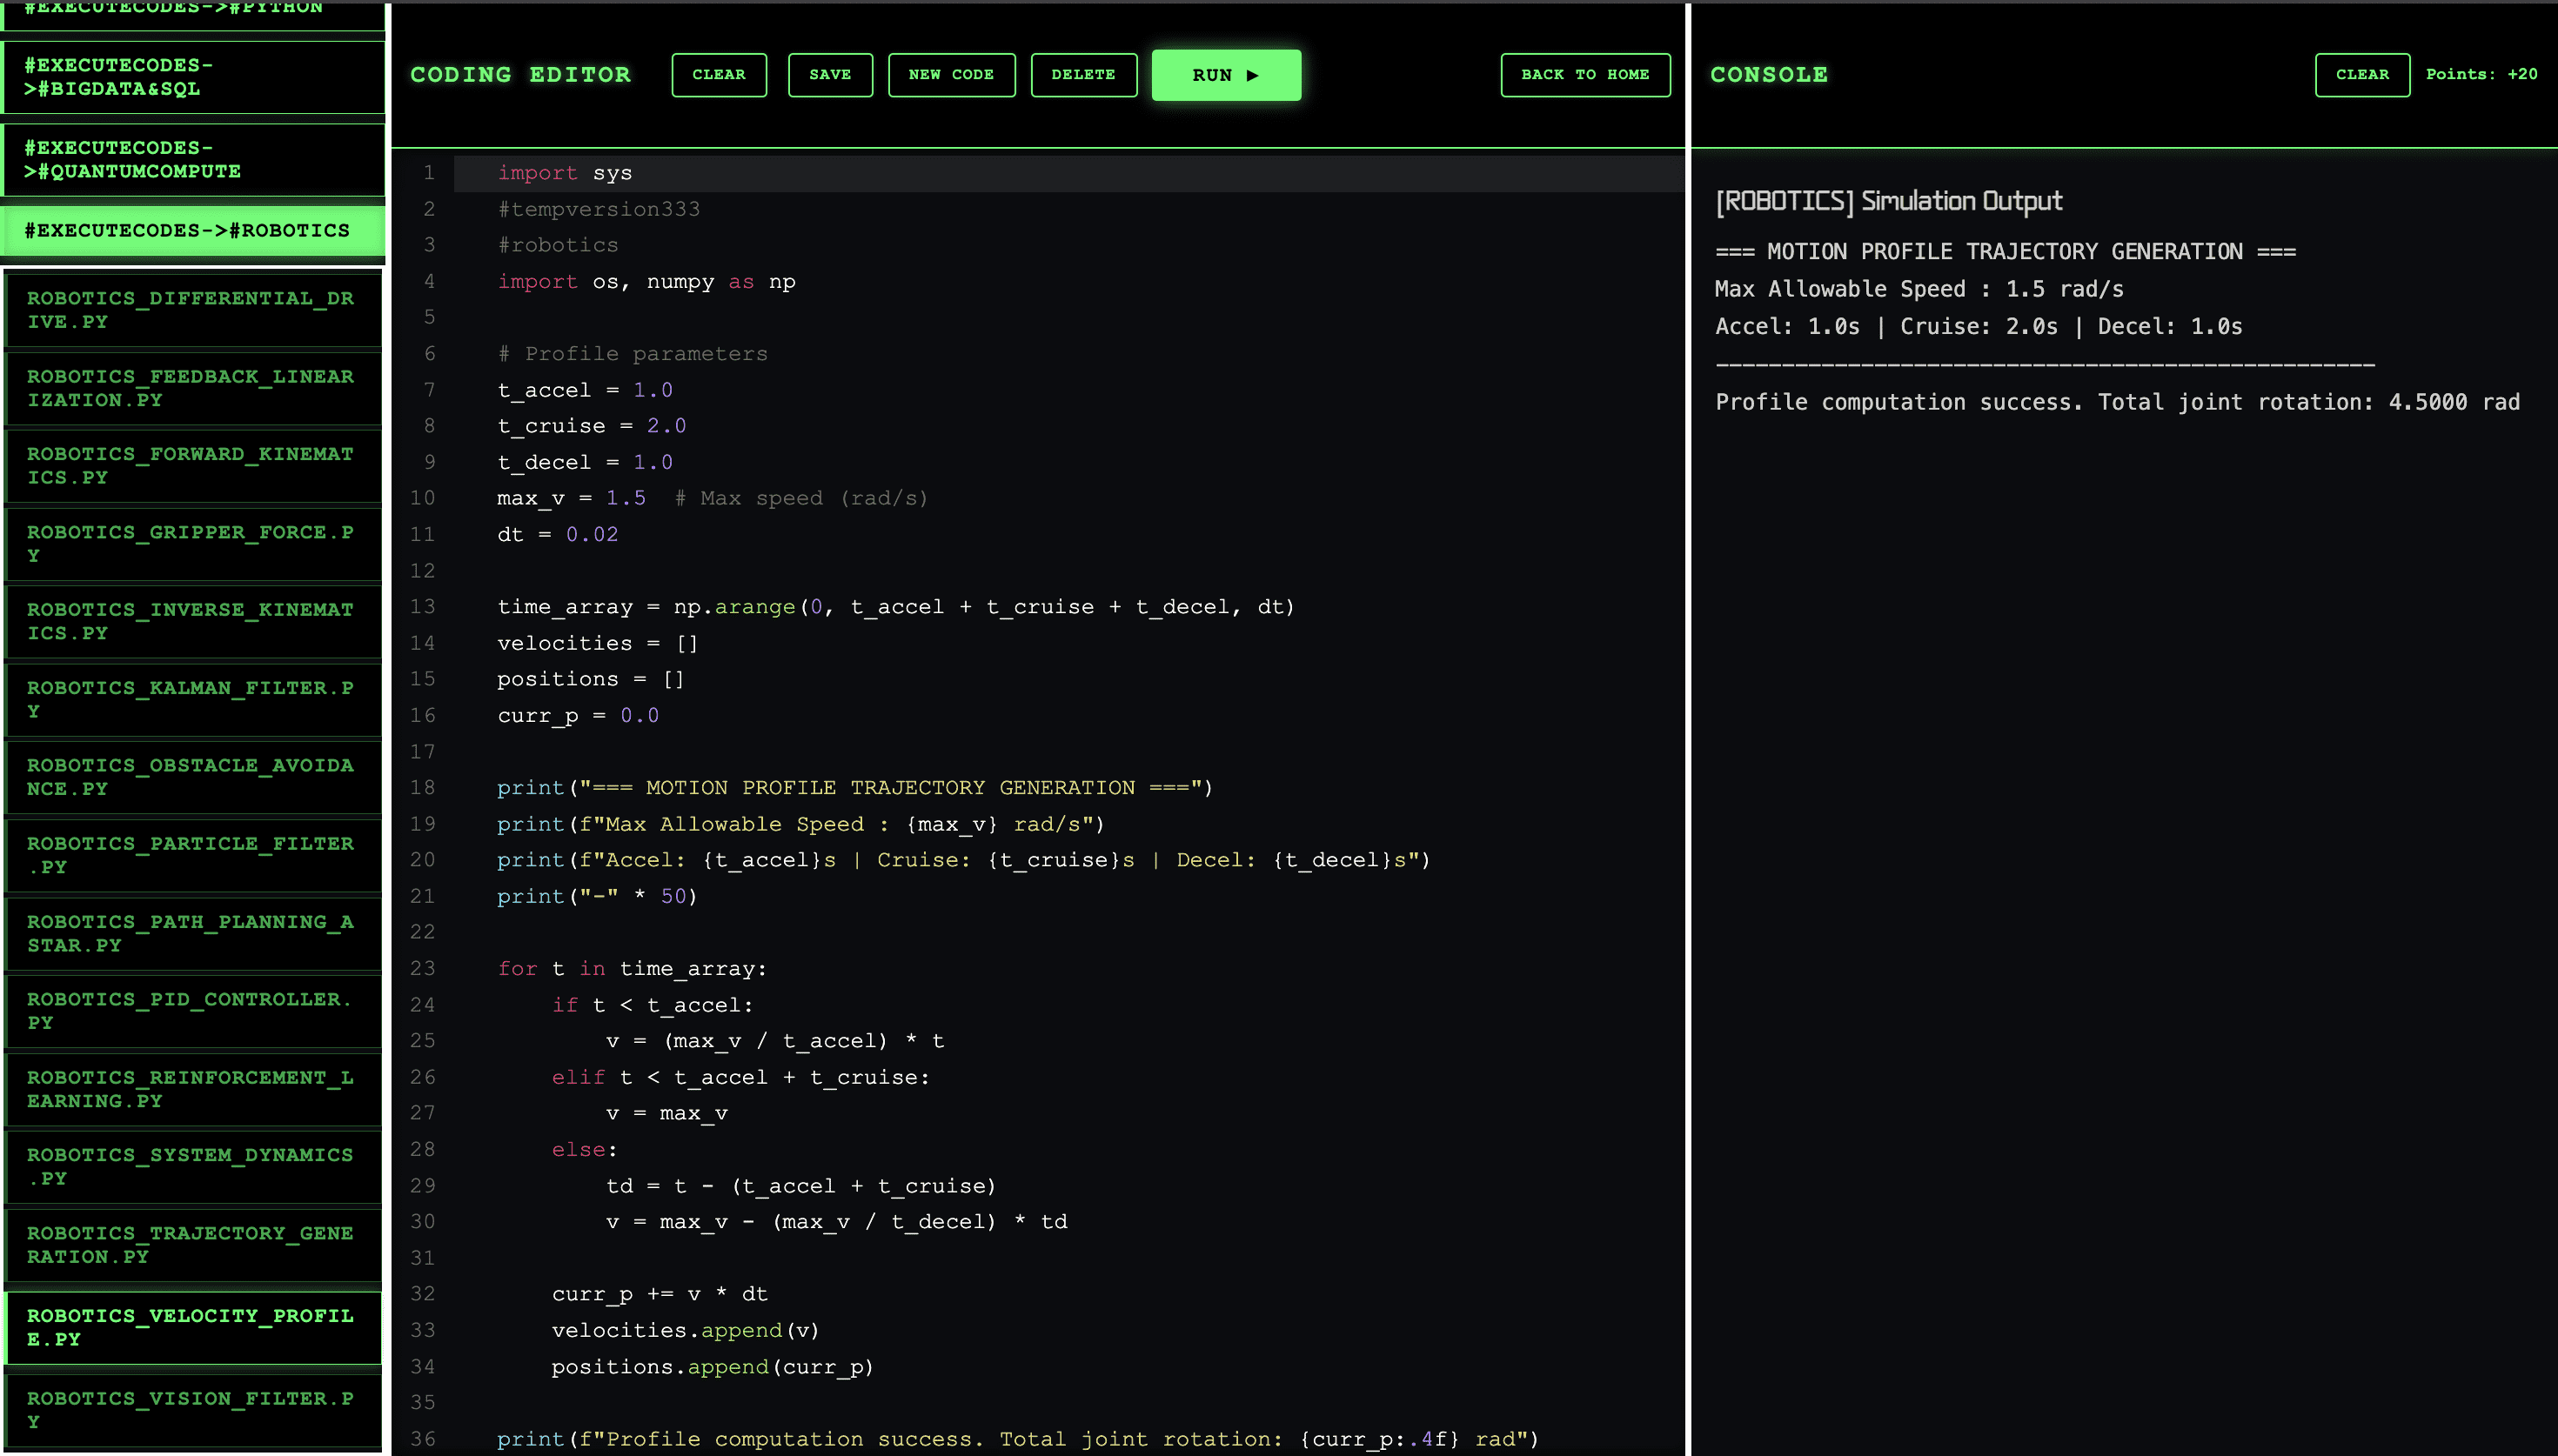Go back to home page
The height and width of the screenshot is (1456, 2558).
1585,75
